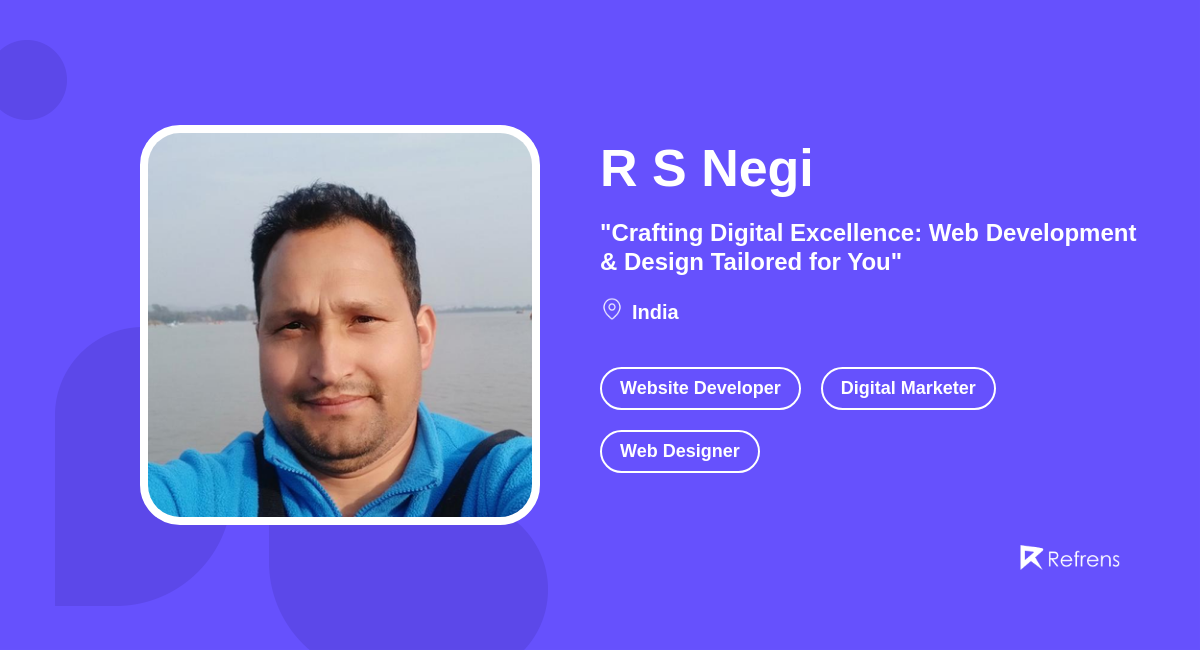Select the profile photo of R S Negi
This screenshot has width=1200, height=650.
[x=340, y=323]
